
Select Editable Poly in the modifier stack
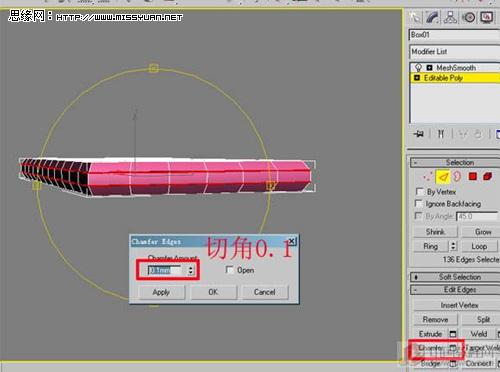pyautogui.click(x=443, y=78)
